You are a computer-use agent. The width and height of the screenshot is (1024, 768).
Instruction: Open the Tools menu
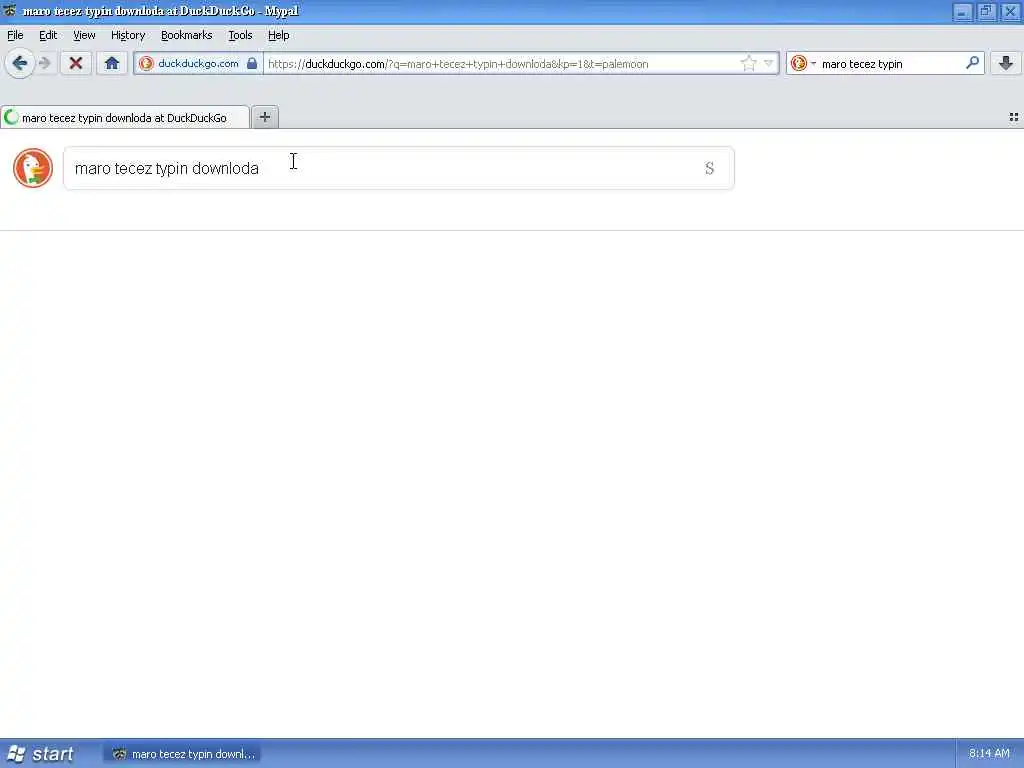[x=240, y=35]
